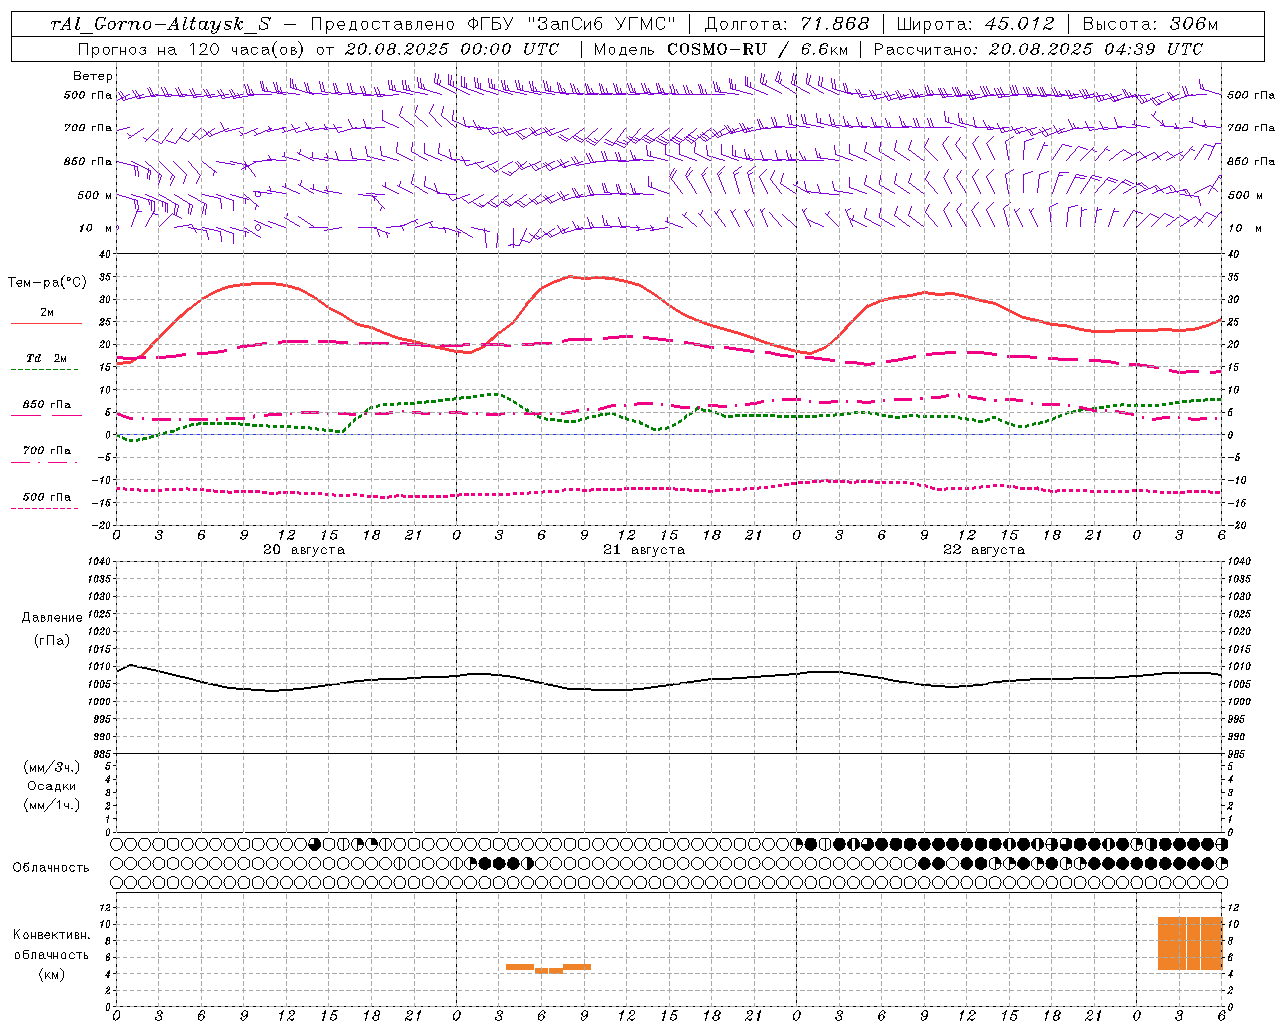Click the Модель COSMO-RU / 6.6км label
Viewport: 1280px width, 1024px height.
point(721,49)
